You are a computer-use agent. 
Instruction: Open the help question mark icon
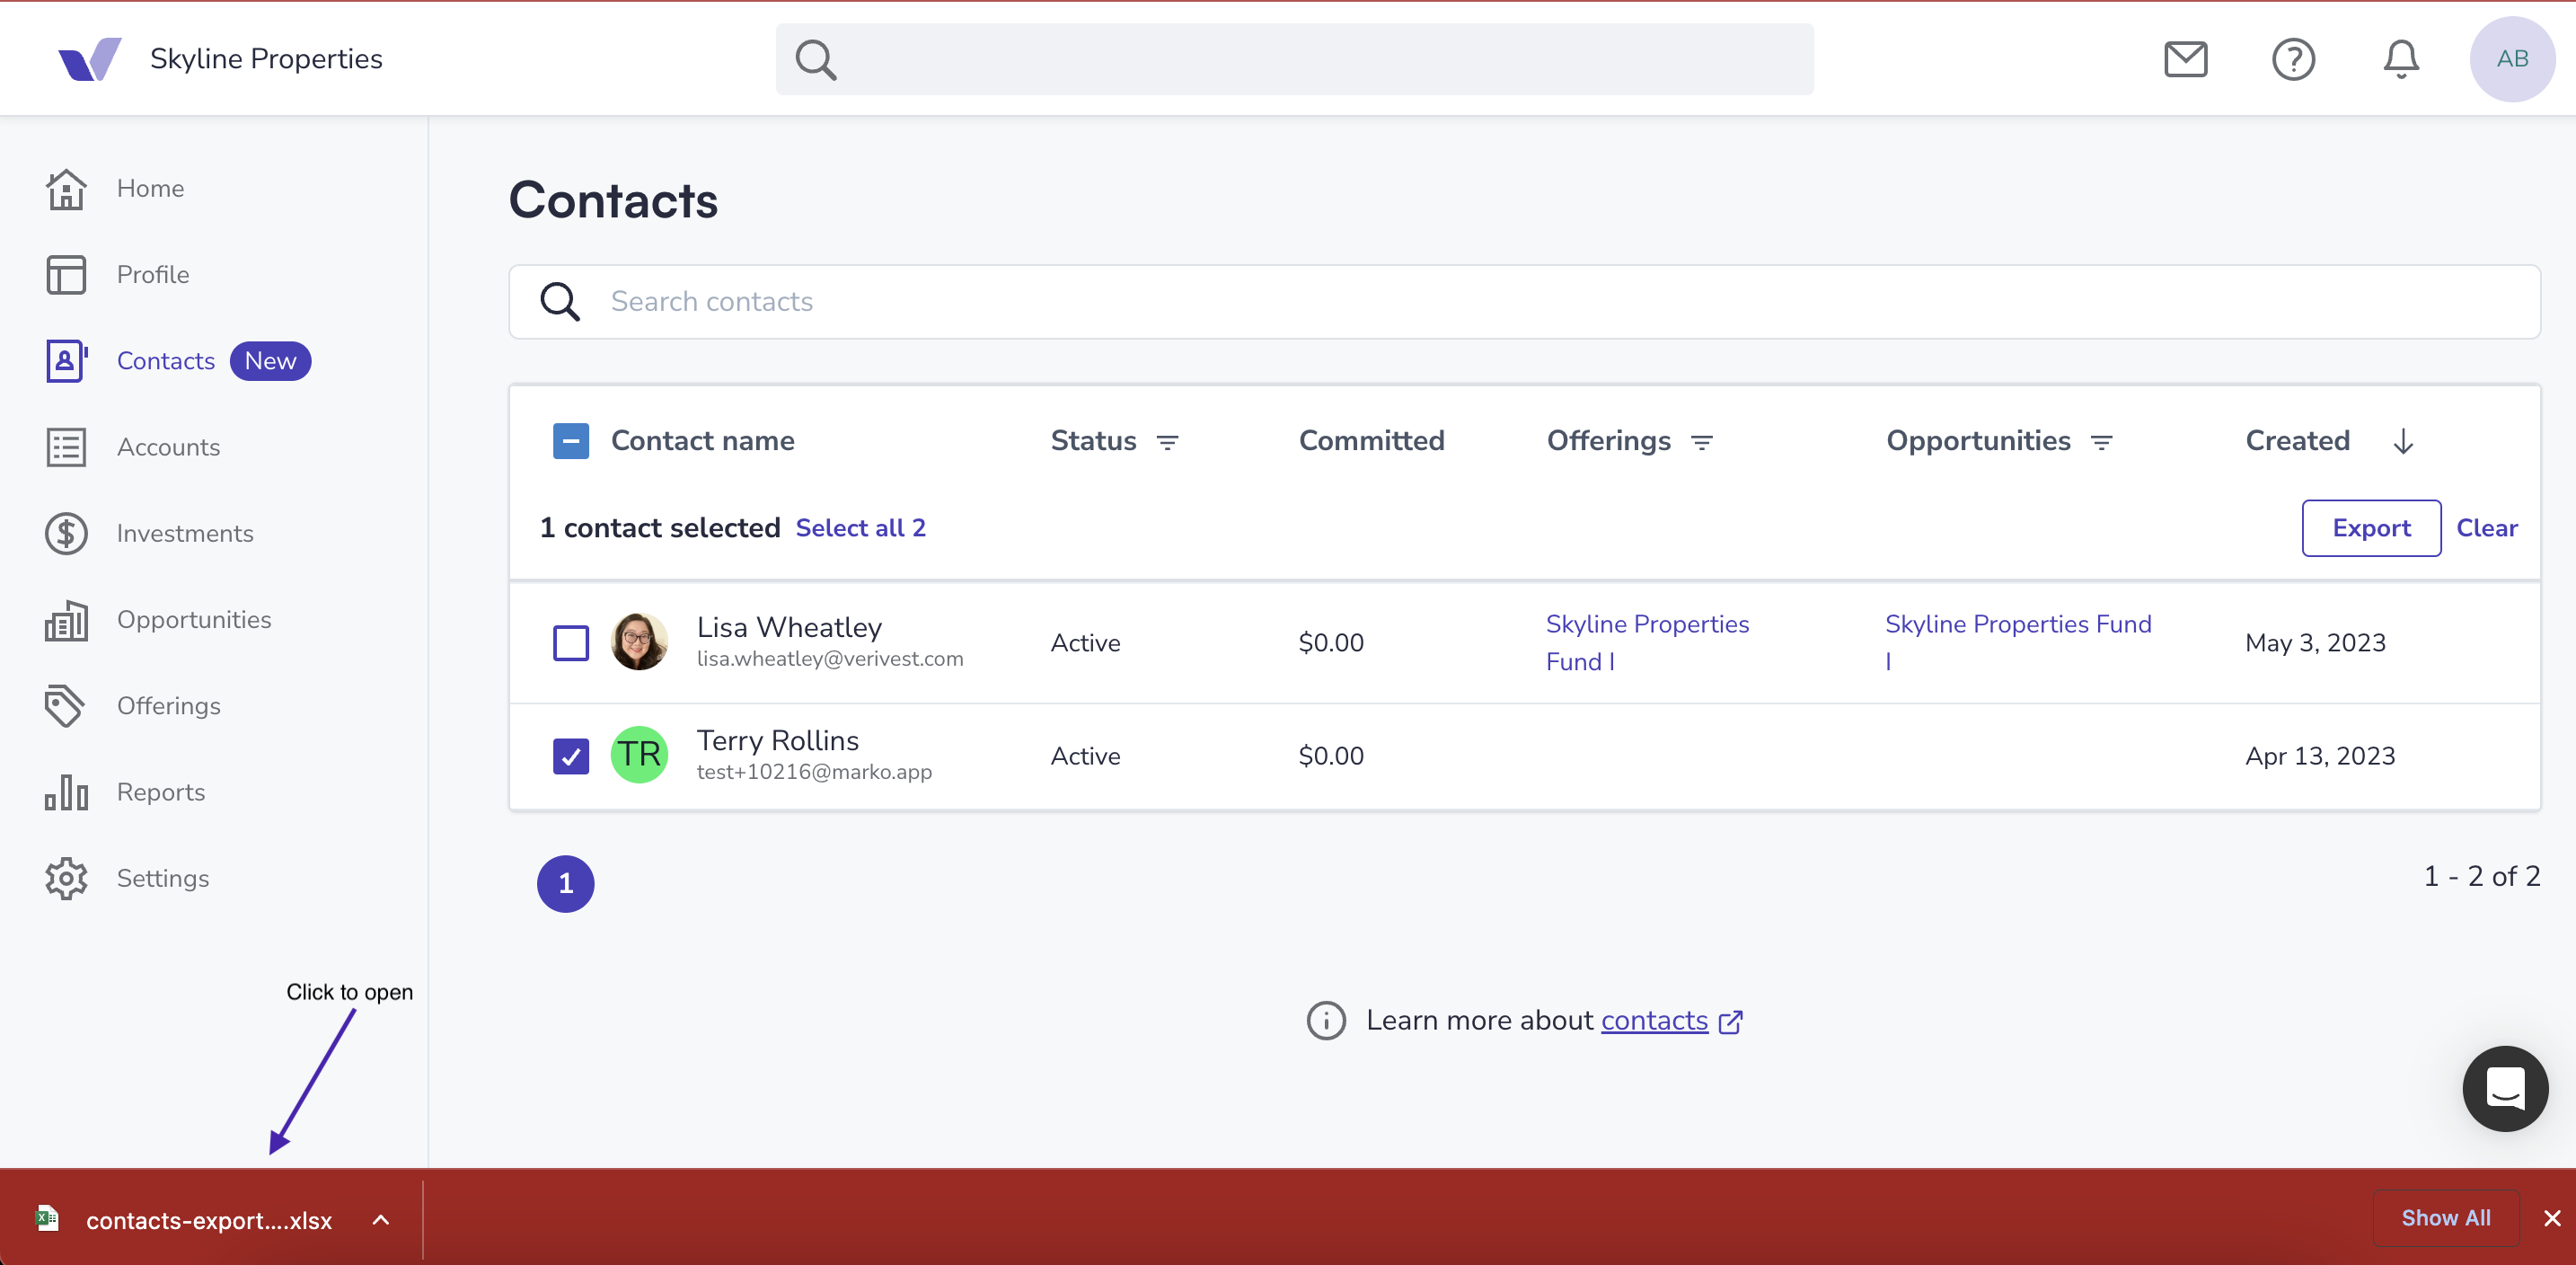2293,59
